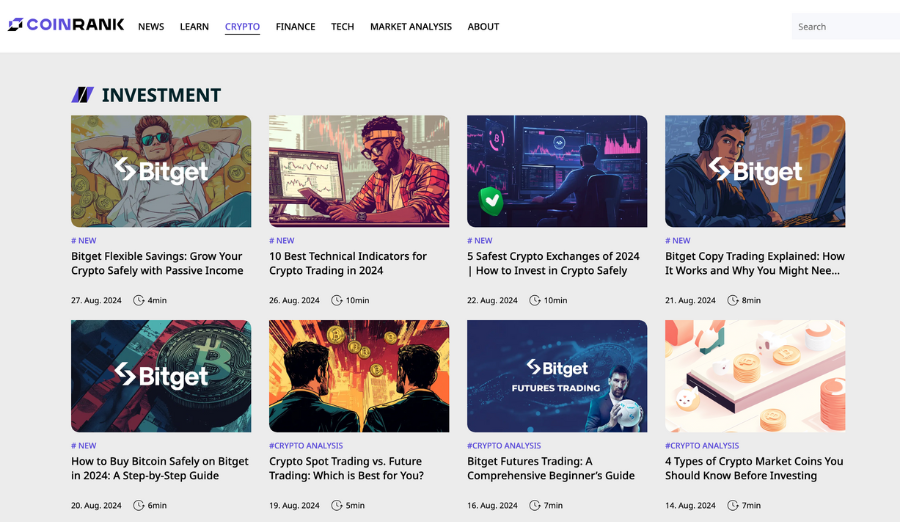
Task: Open Bitget Copy Trading Explained title
Action: pos(755,264)
